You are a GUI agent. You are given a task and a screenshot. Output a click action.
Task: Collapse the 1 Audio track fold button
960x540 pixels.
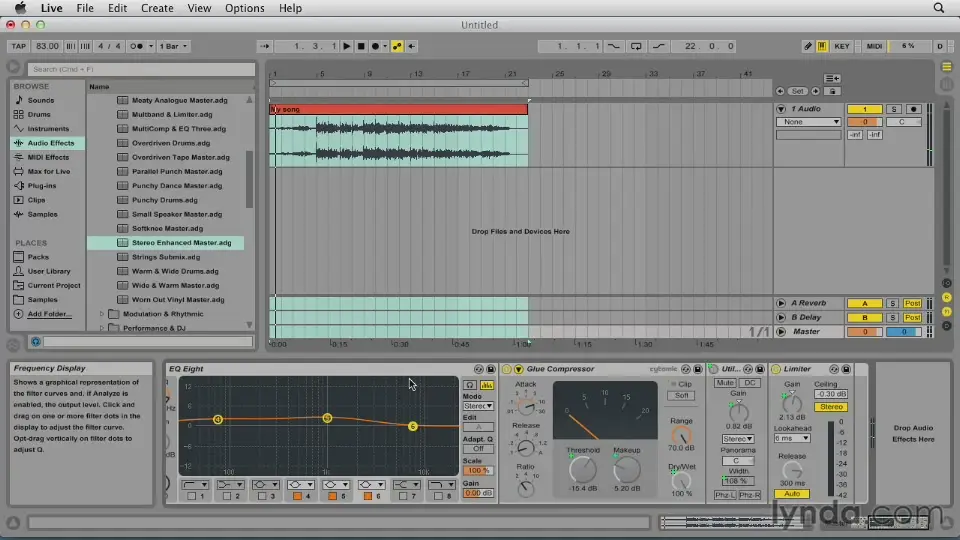click(781, 109)
